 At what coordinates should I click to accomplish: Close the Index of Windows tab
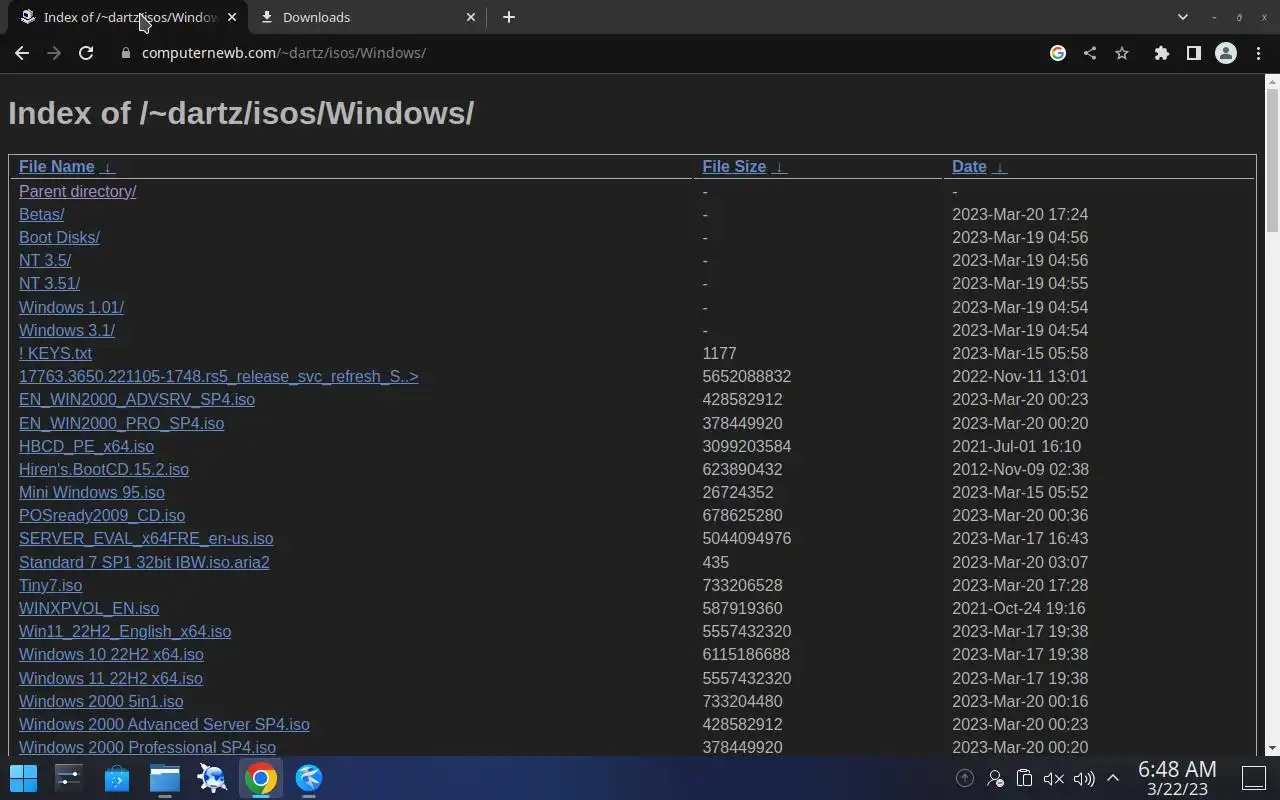tap(232, 17)
